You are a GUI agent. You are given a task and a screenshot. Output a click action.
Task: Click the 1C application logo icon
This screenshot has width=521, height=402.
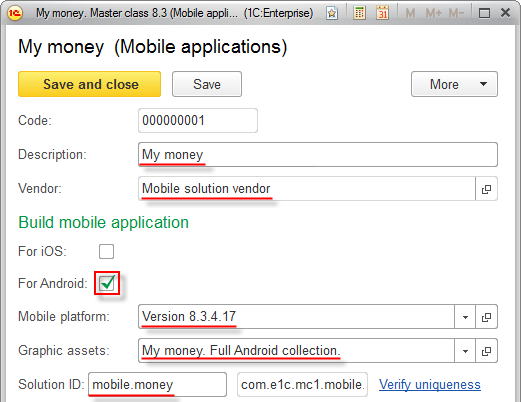[x=15, y=13]
